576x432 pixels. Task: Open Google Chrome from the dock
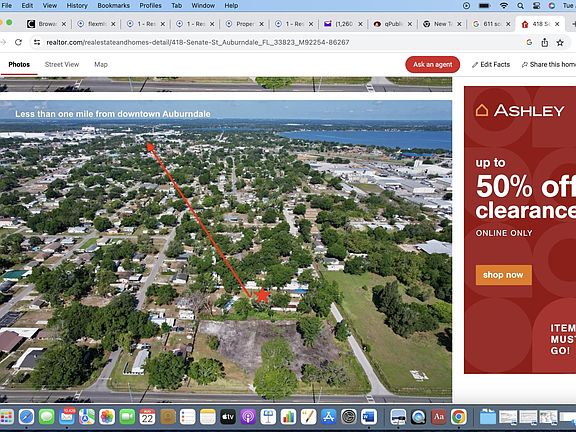pos(459,417)
